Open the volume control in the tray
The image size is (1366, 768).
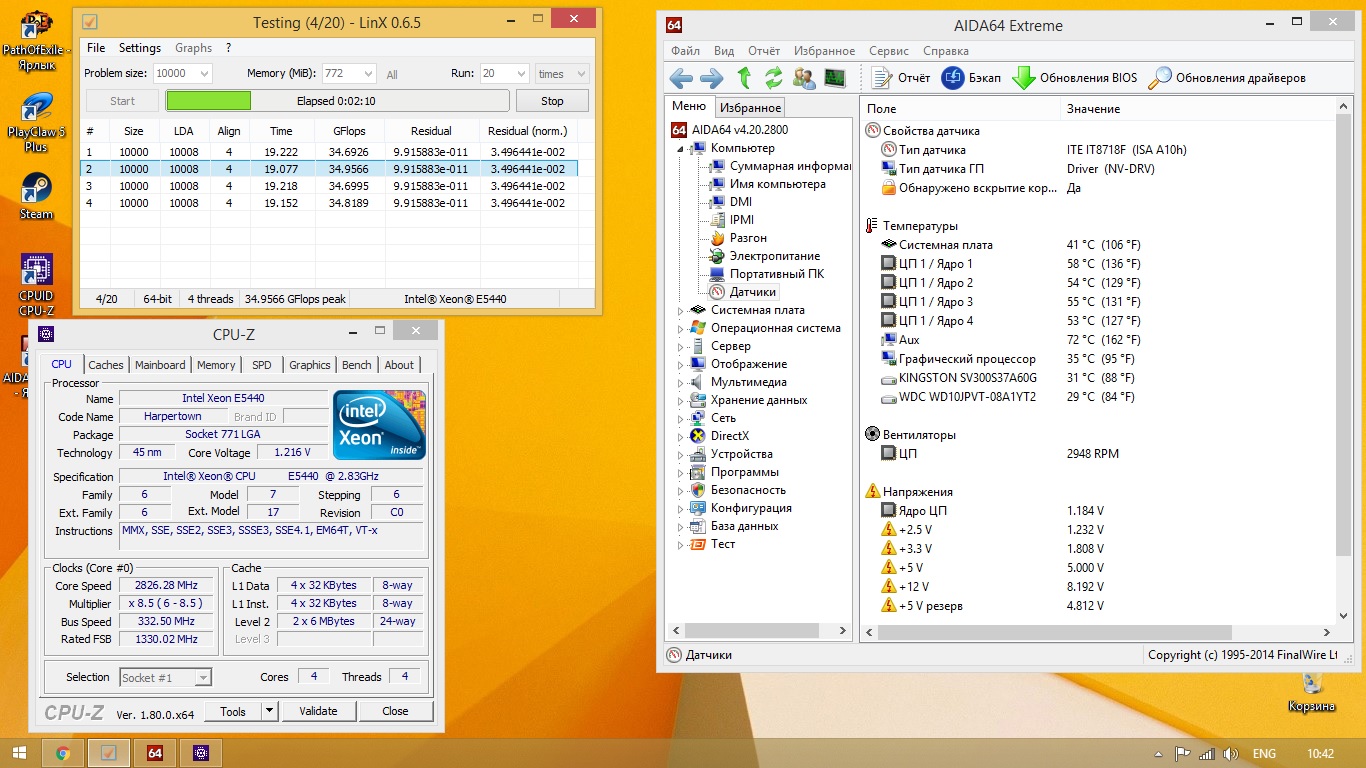(x=1230, y=754)
